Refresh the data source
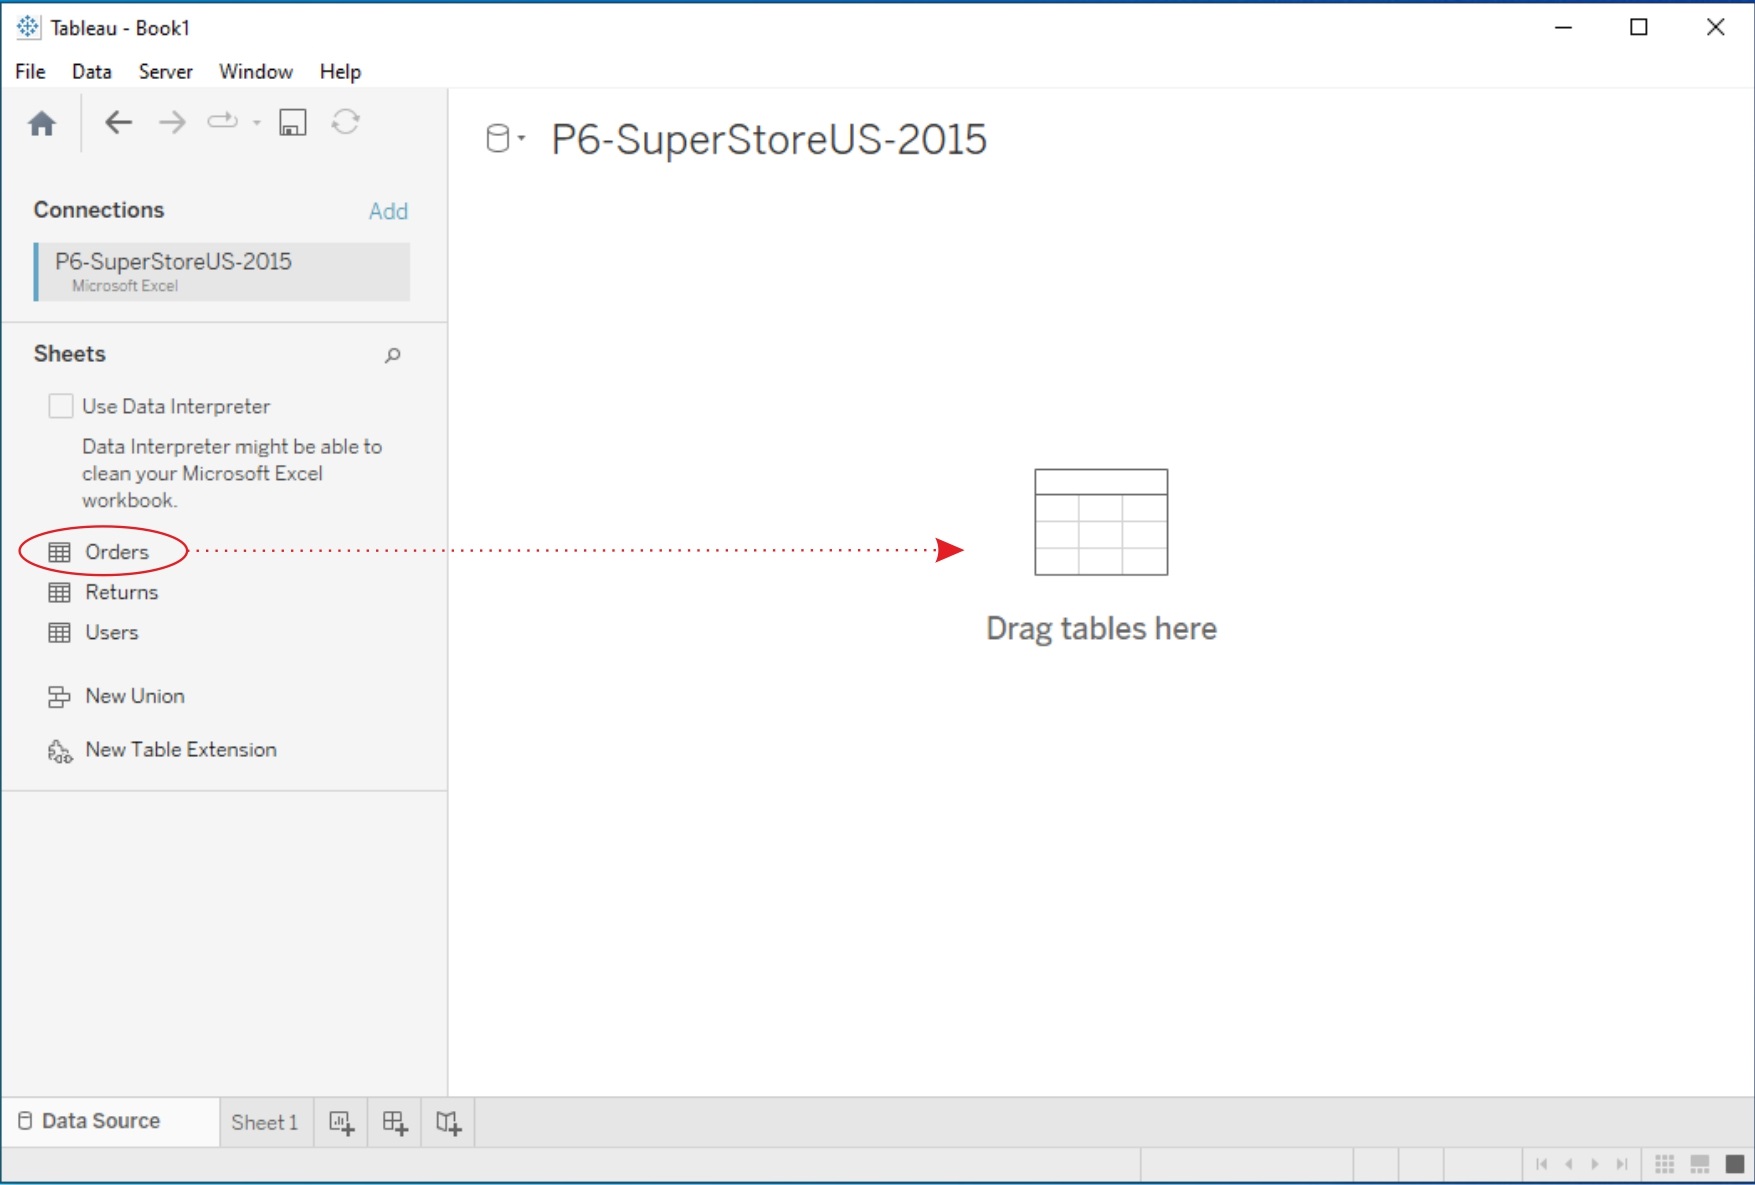This screenshot has width=1755, height=1185. [346, 122]
